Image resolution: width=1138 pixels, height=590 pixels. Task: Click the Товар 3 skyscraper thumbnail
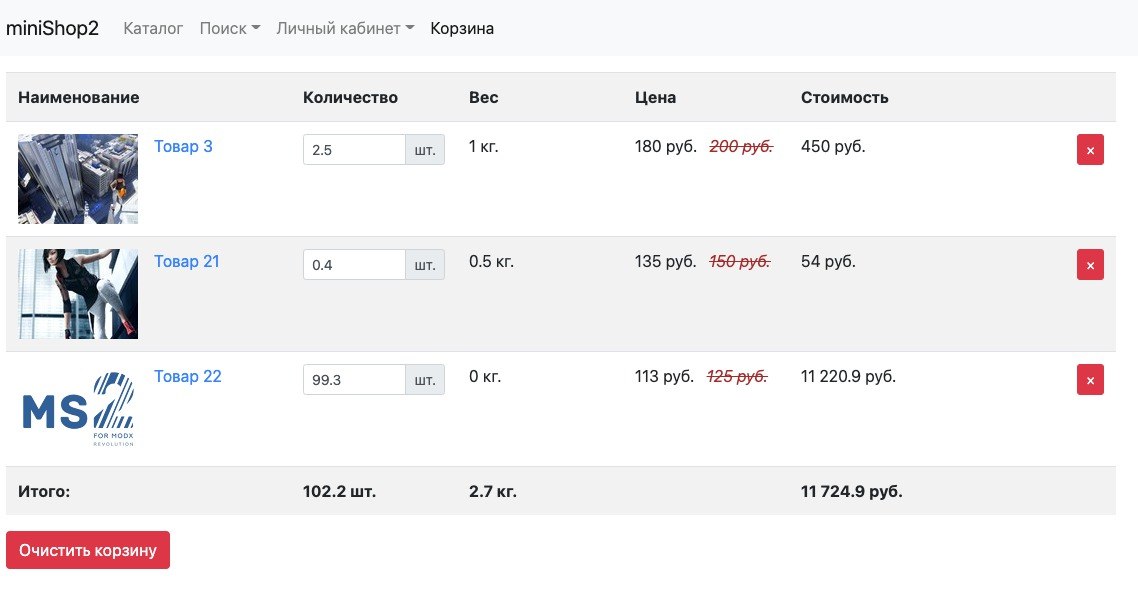coord(78,179)
